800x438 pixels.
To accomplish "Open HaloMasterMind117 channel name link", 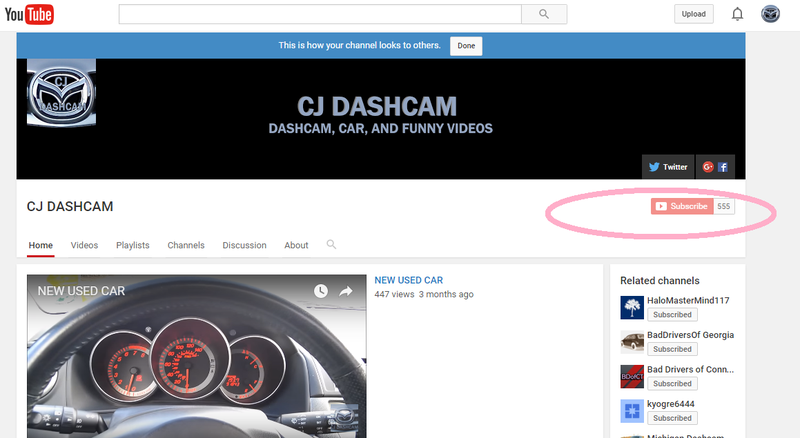I will (x=688, y=301).
